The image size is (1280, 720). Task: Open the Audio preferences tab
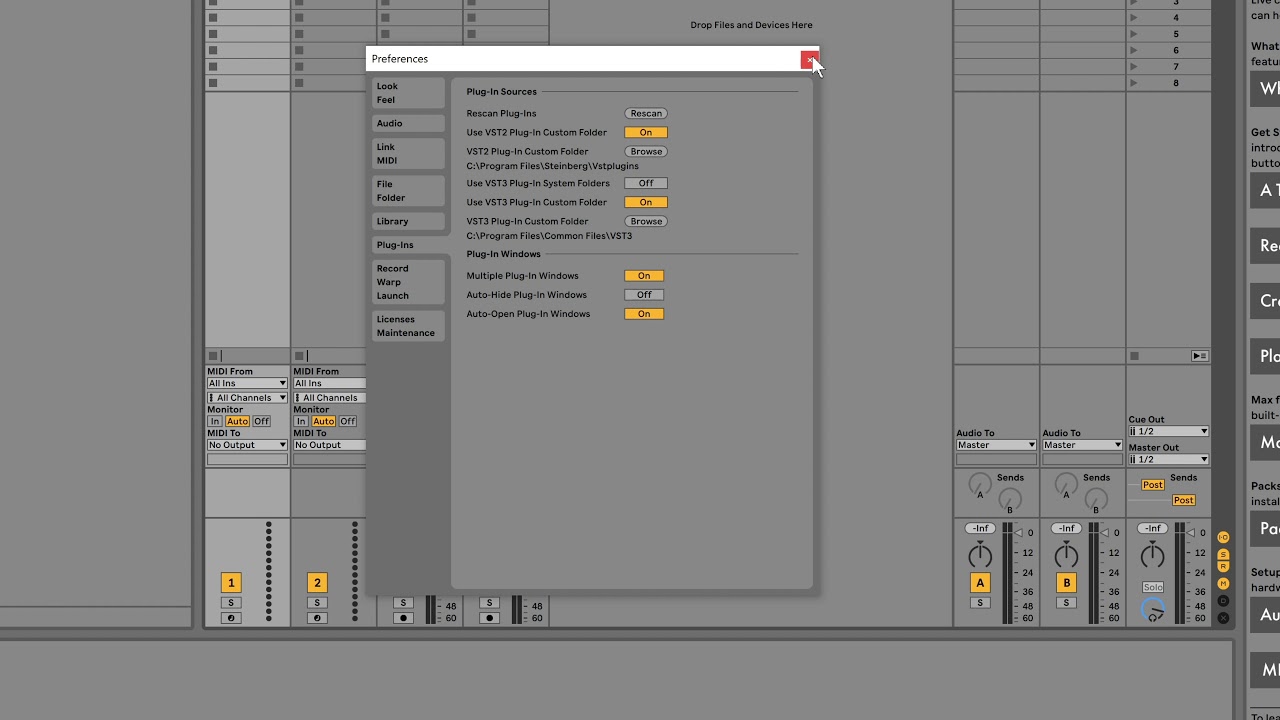pyautogui.click(x=408, y=123)
